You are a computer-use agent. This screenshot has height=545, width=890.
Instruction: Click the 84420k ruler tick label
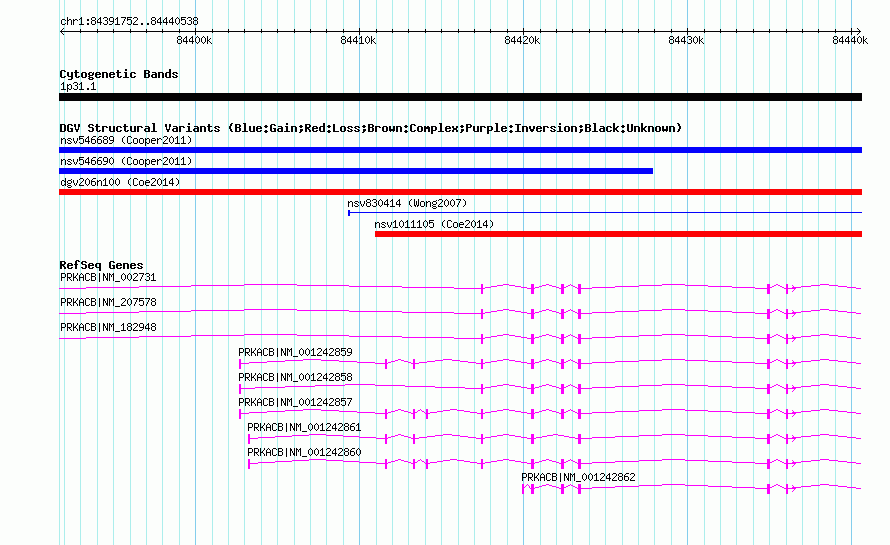coord(522,40)
